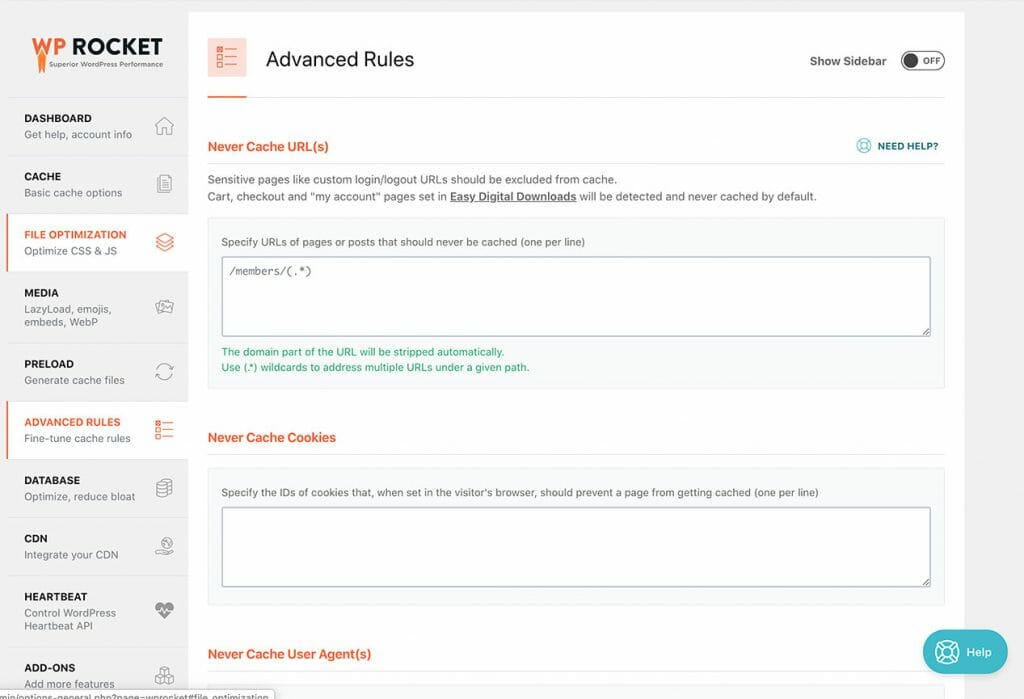Click the Need Help lifebuoy icon
Screen dimensions: 1024x699
point(863,146)
